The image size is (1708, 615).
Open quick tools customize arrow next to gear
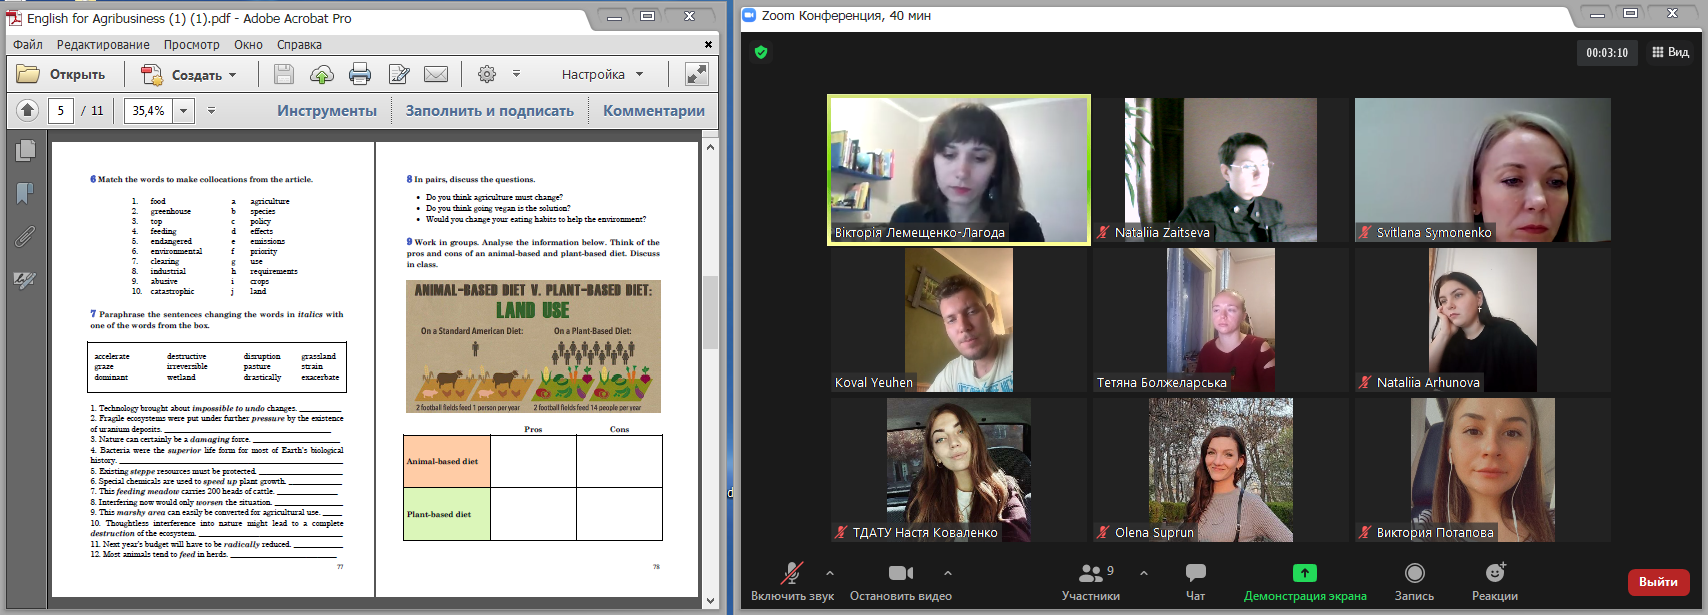[516, 74]
